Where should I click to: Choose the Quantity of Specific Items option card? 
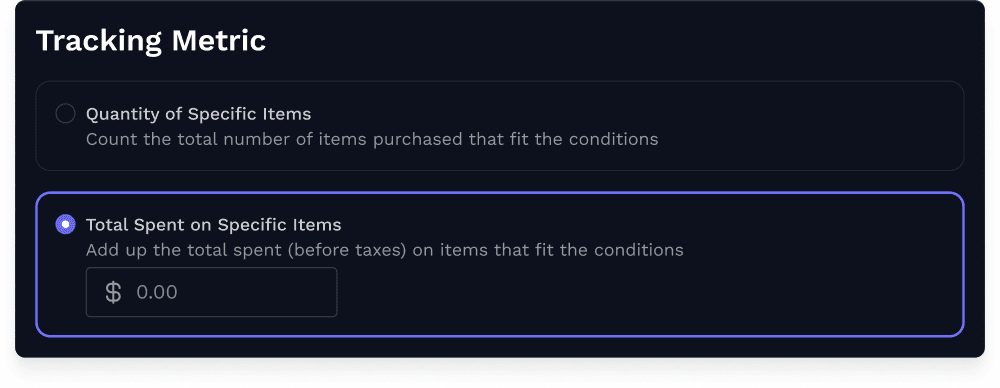point(499,126)
